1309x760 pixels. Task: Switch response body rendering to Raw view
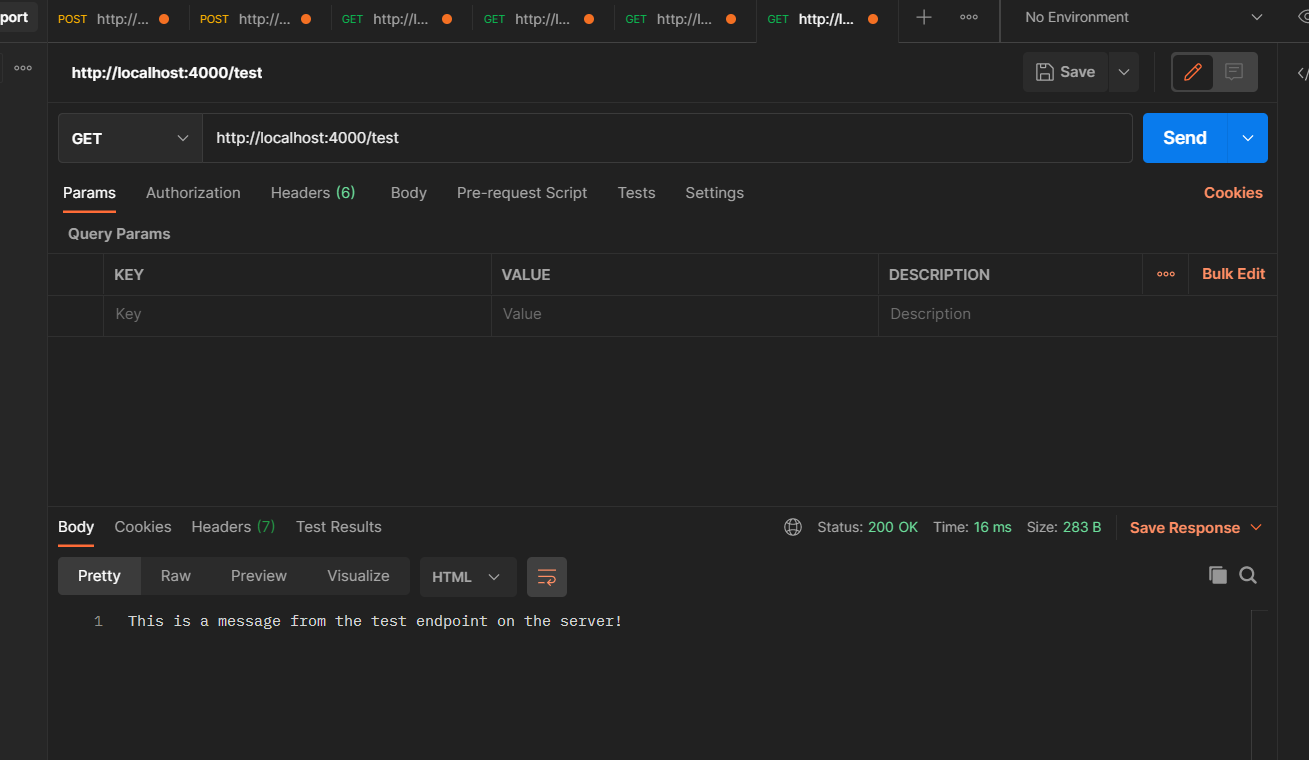[x=175, y=575]
